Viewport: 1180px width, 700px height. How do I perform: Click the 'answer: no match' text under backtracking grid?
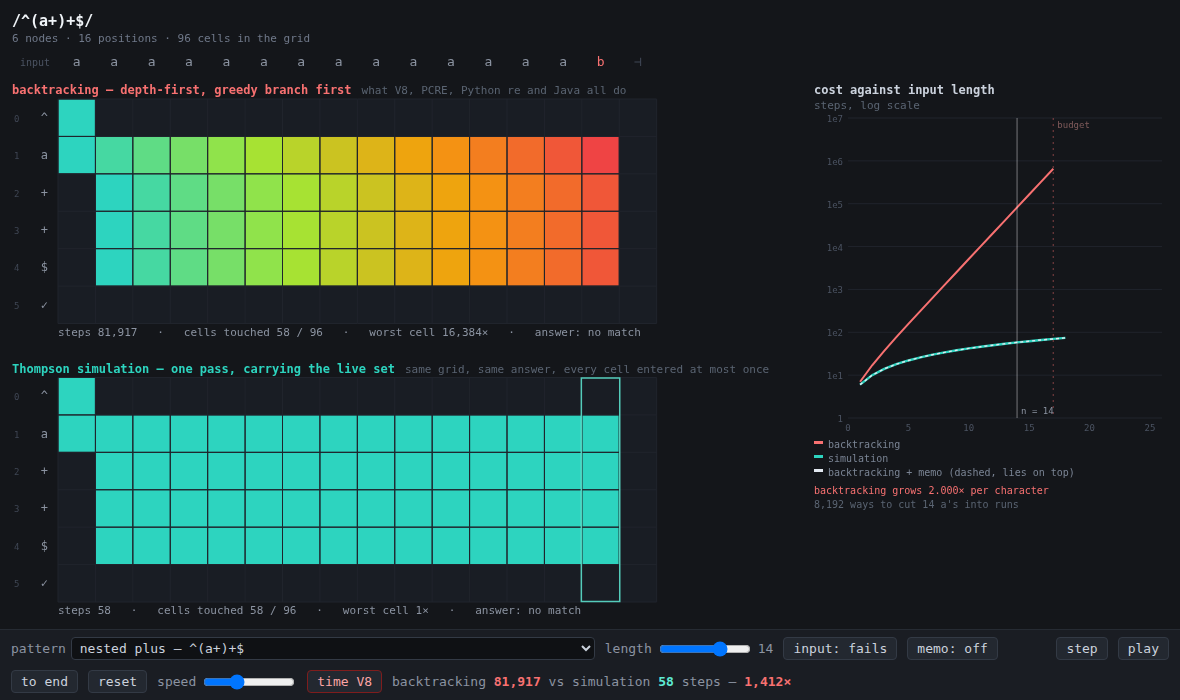(588, 332)
